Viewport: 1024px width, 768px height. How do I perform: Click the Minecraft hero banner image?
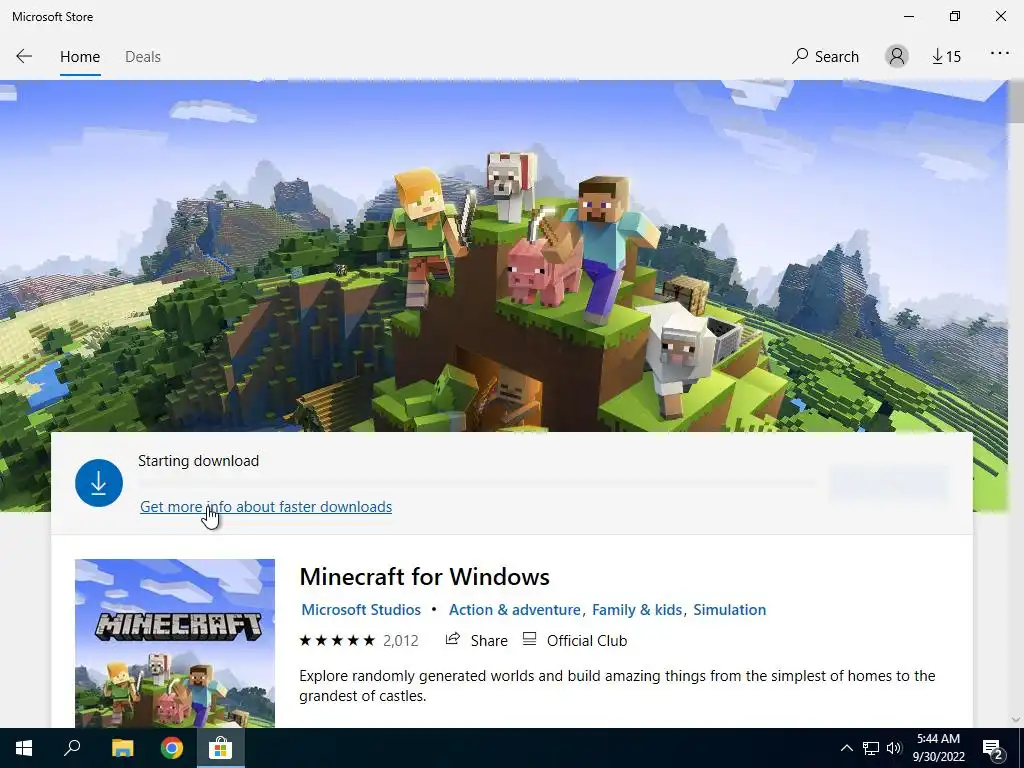coord(503,255)
